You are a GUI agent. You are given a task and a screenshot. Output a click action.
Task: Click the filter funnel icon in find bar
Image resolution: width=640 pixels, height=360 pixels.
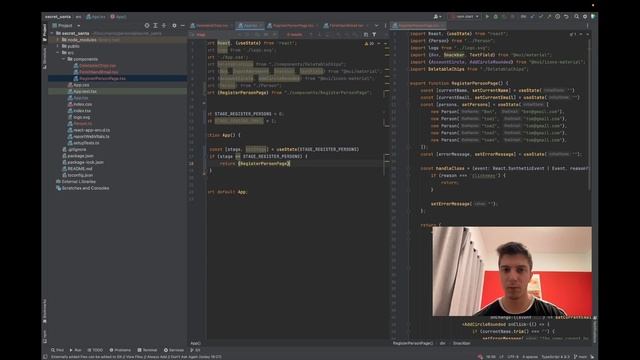click(374, 35)
